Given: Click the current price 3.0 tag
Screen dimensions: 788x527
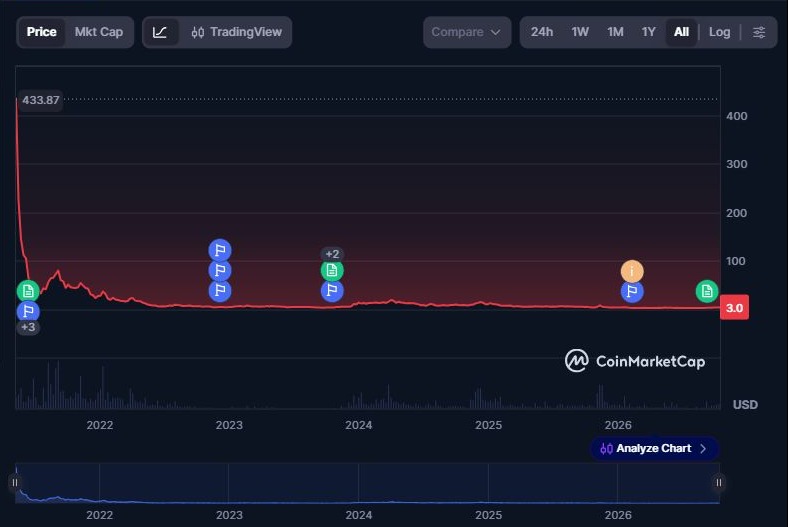Looking at the screenshot, I should click(734, 307).
